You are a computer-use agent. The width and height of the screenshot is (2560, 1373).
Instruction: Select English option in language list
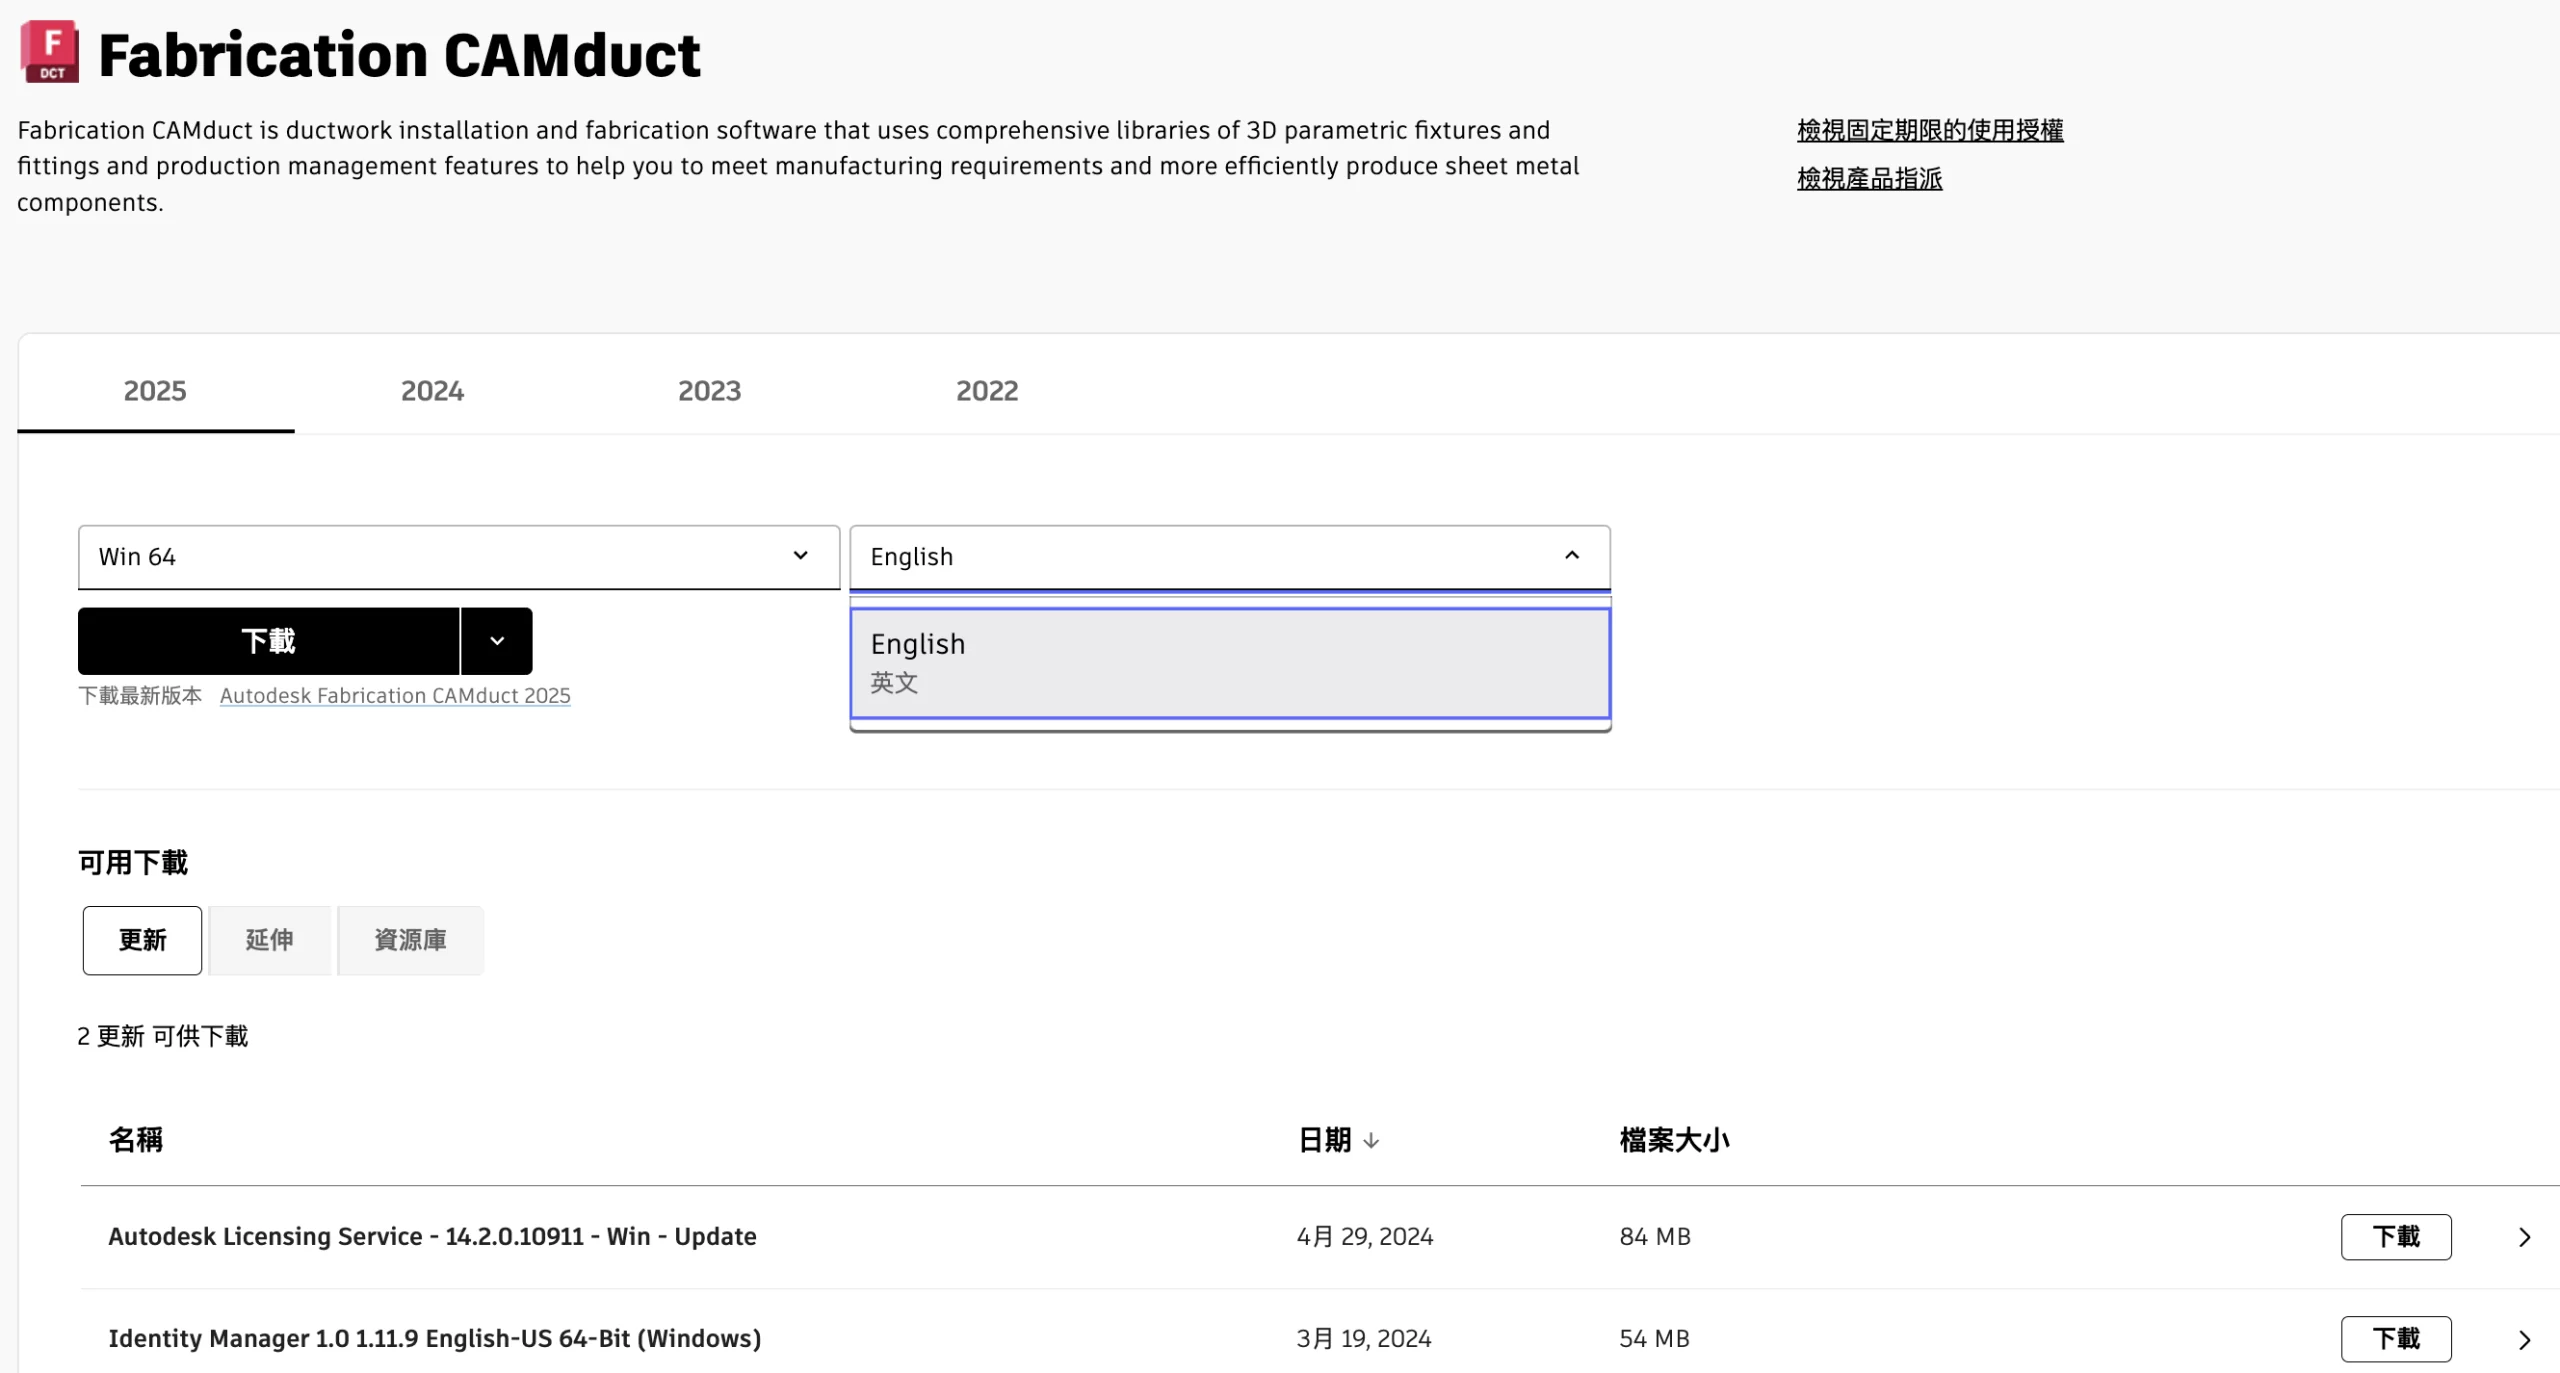click(x=1229, y=662)
